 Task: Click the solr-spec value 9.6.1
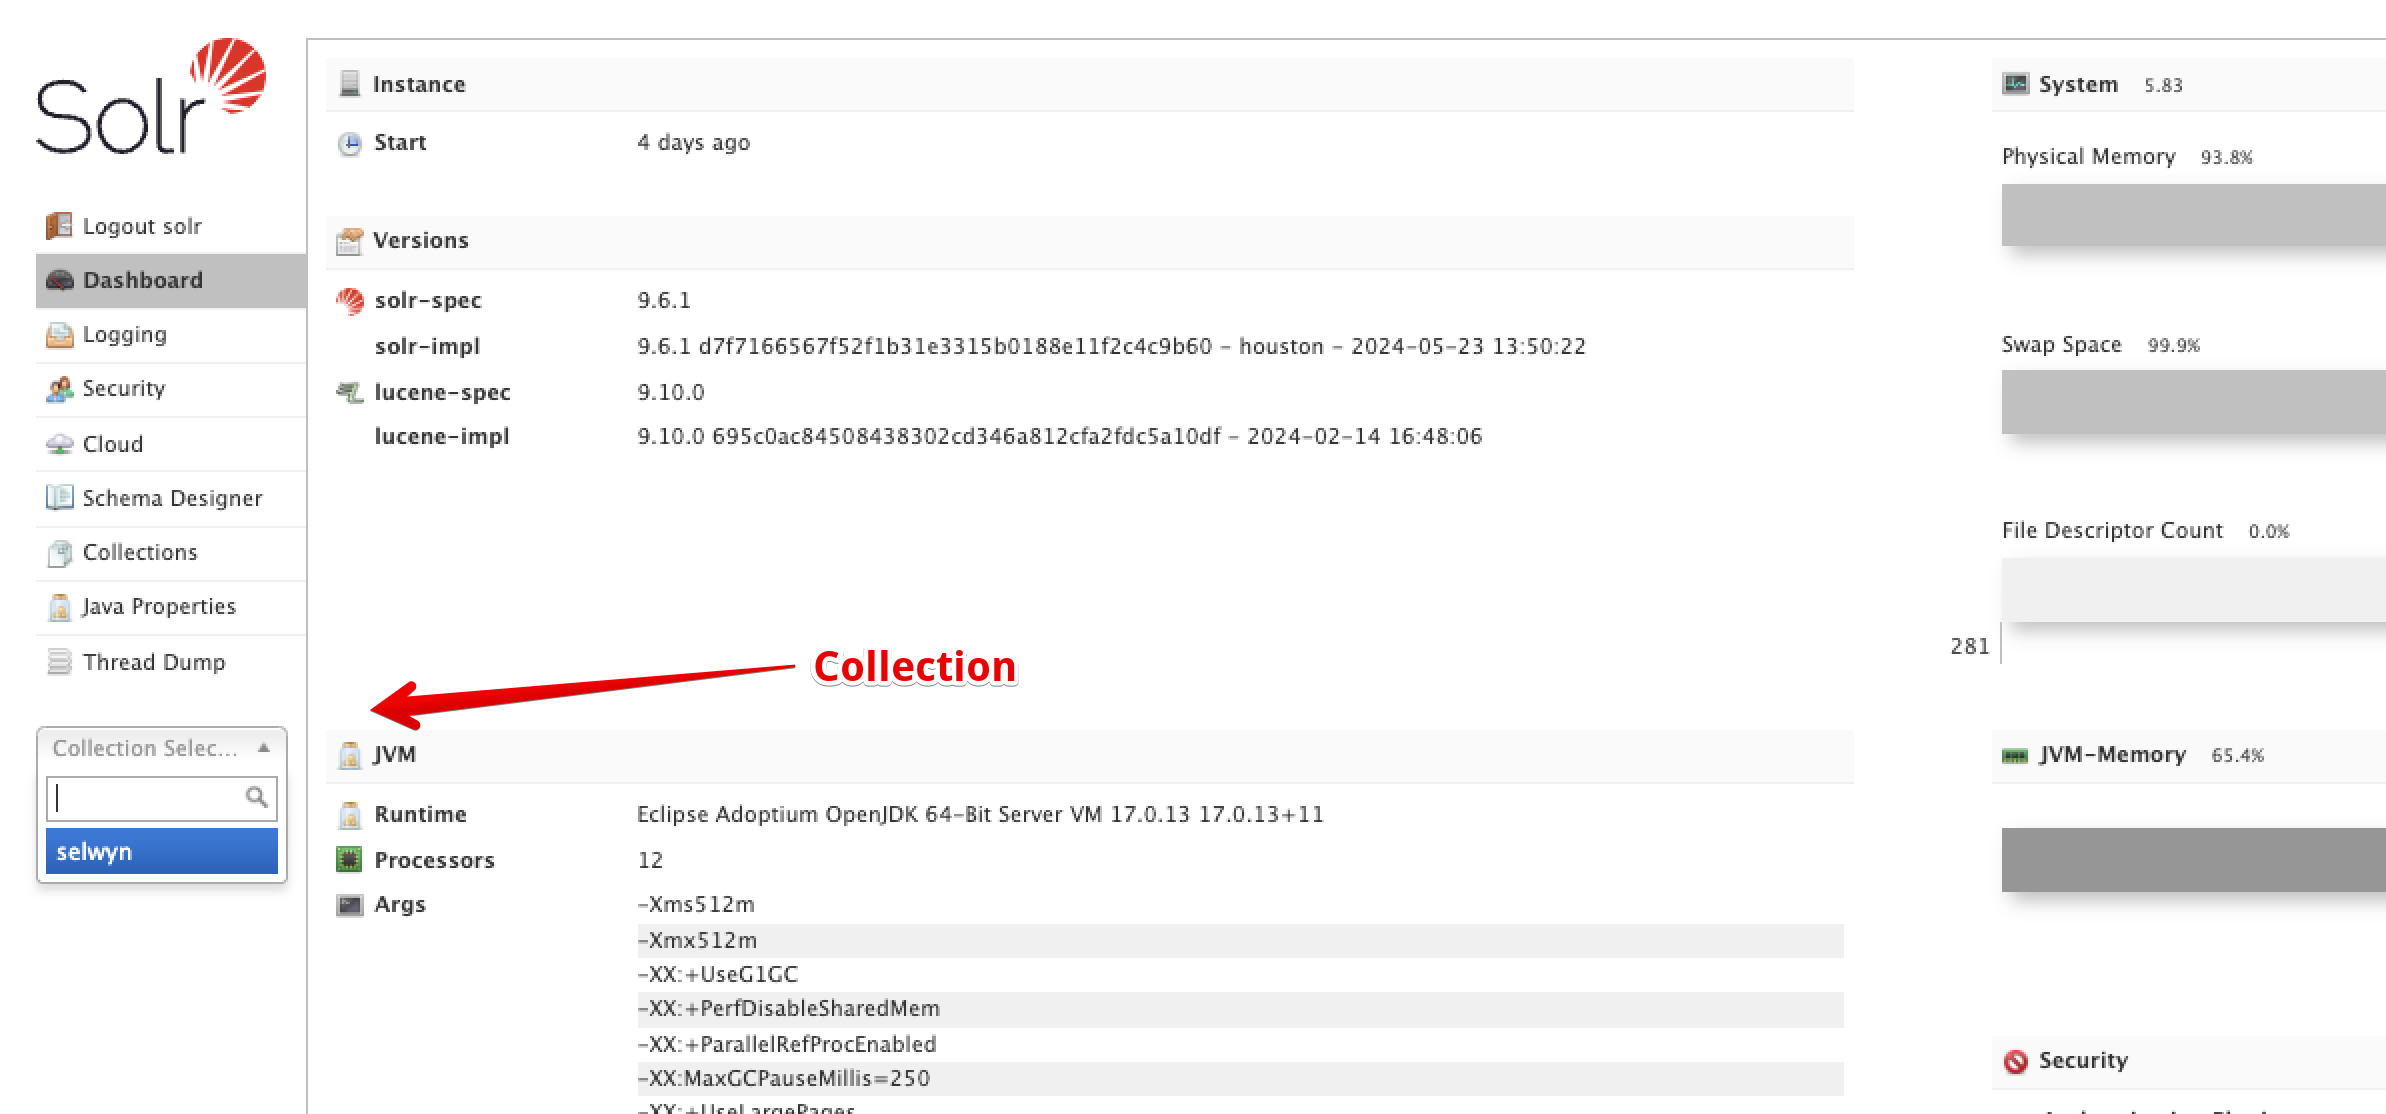click(x=664, y=300)
